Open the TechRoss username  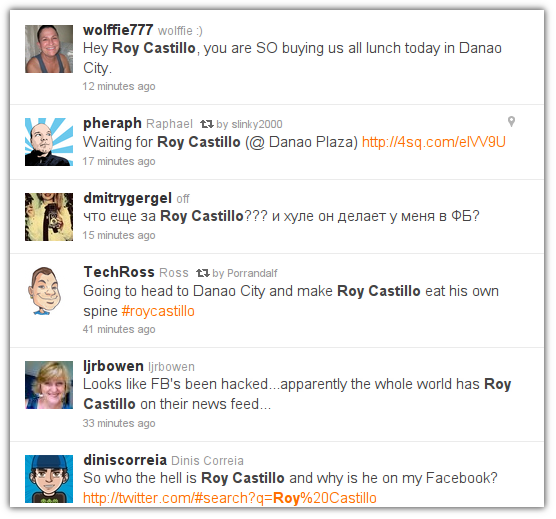pos(119,272)
